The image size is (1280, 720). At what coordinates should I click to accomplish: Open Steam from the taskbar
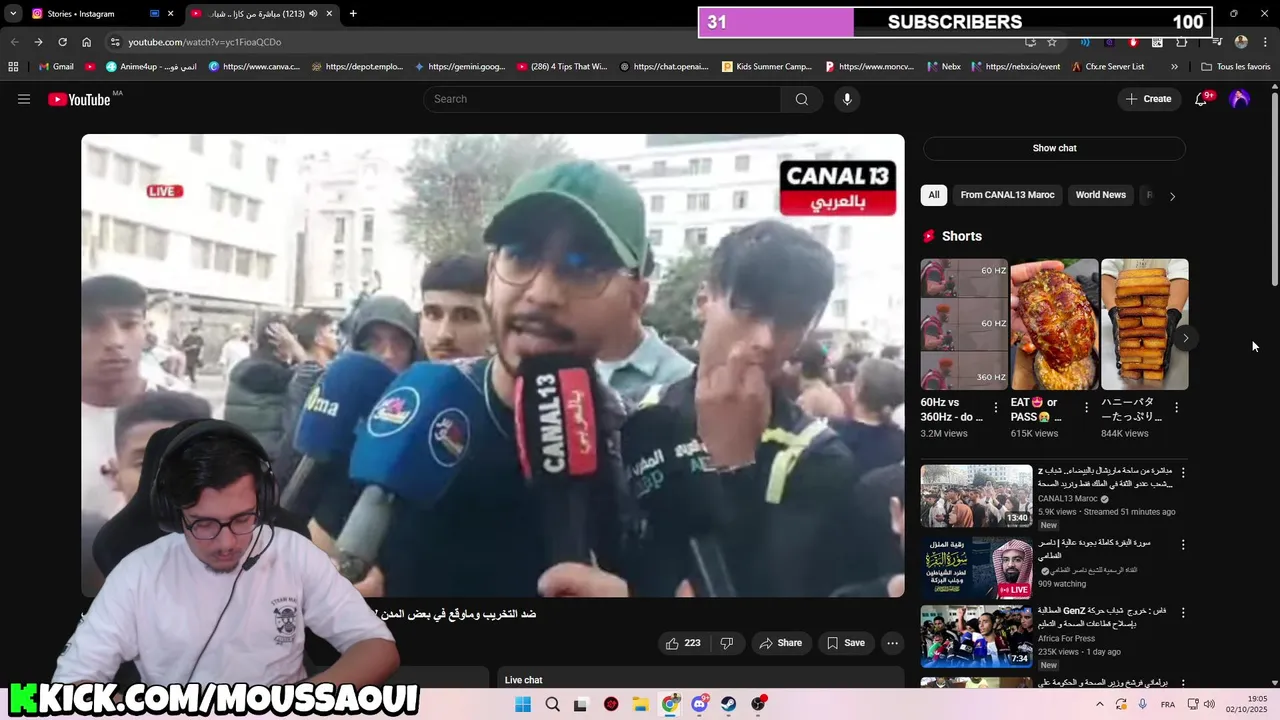point(729,704)
